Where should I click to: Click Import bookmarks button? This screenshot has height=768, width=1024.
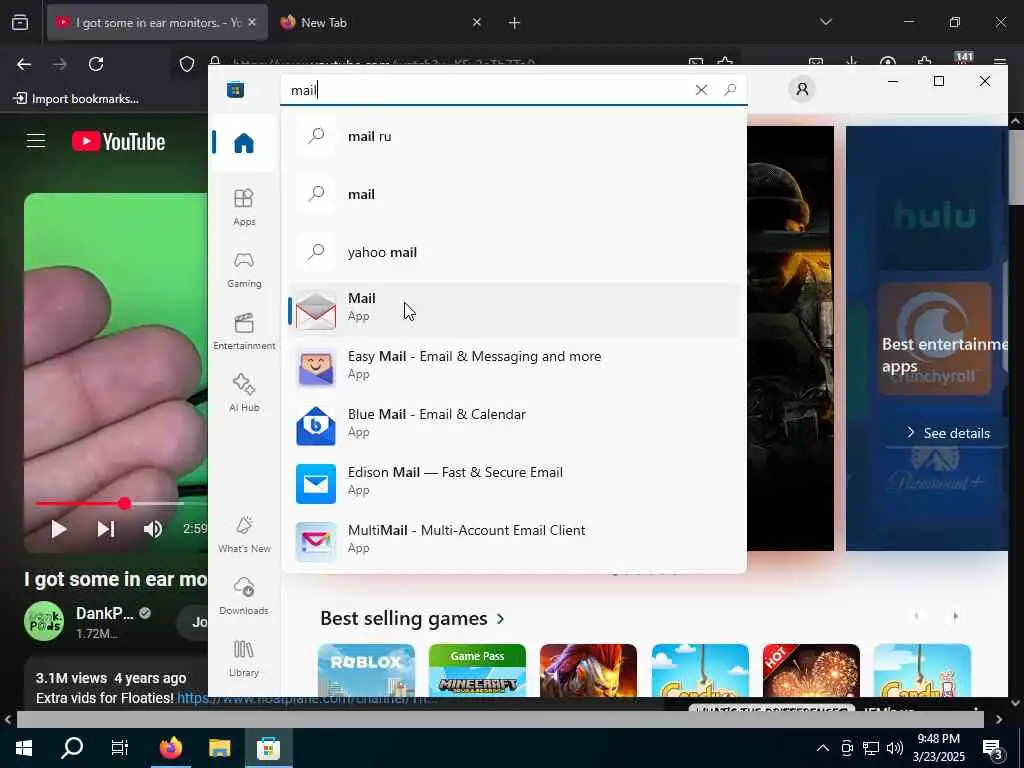76,99
